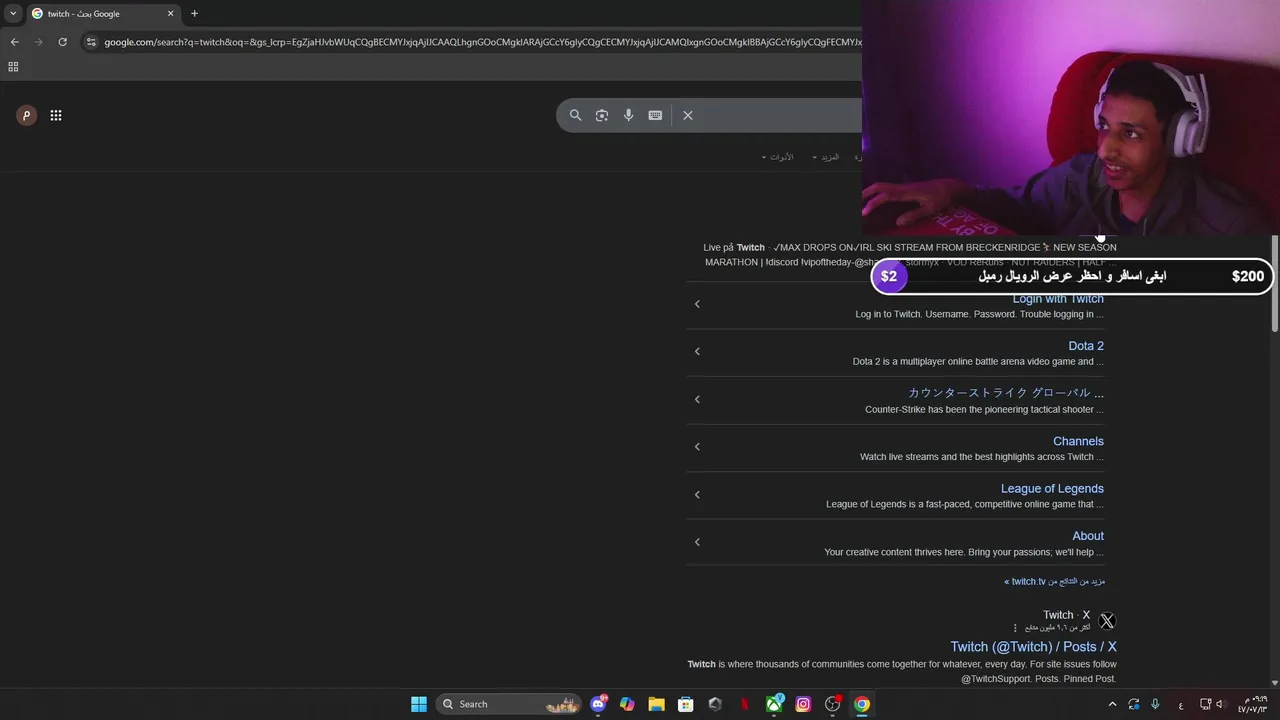Close the twitch Google search tab
Image resolution: width=1280 pixels, height=720 pixels.
170,14
